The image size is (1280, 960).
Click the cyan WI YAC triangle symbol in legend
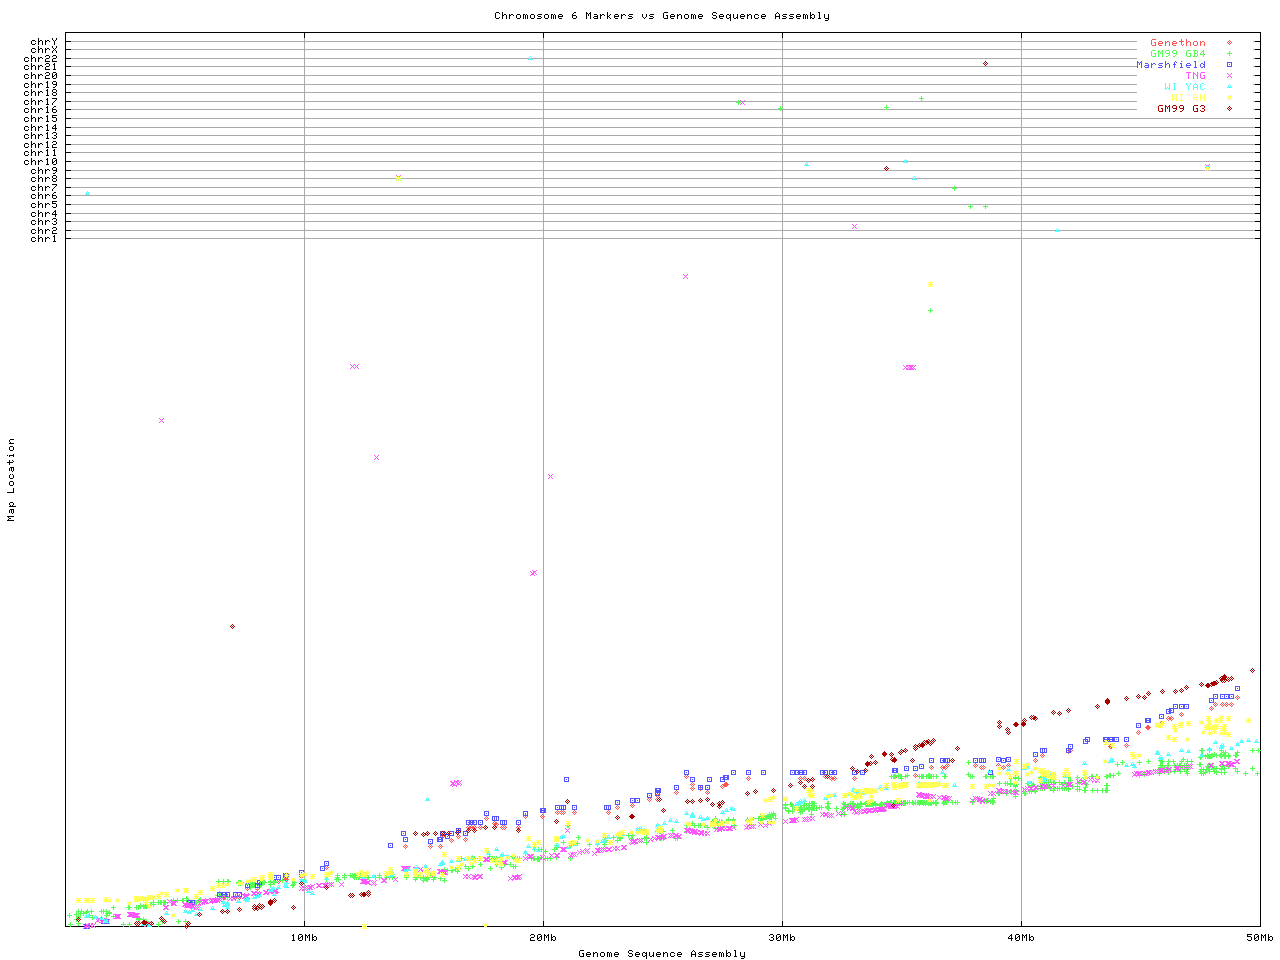(x=1229, y=87)
